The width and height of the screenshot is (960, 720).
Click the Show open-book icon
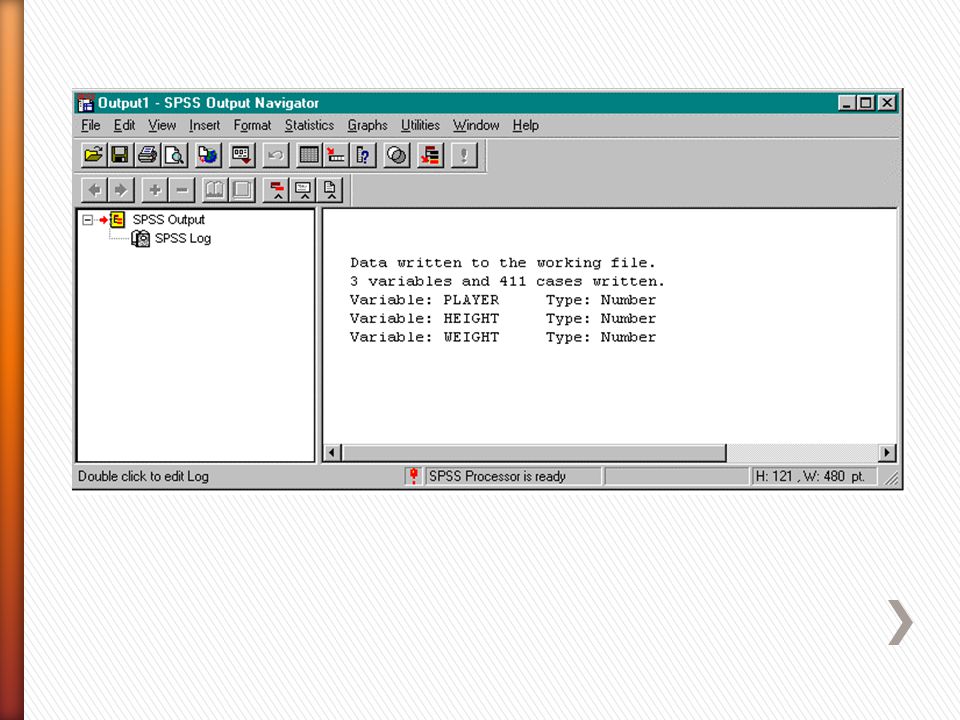coord(215,190)
